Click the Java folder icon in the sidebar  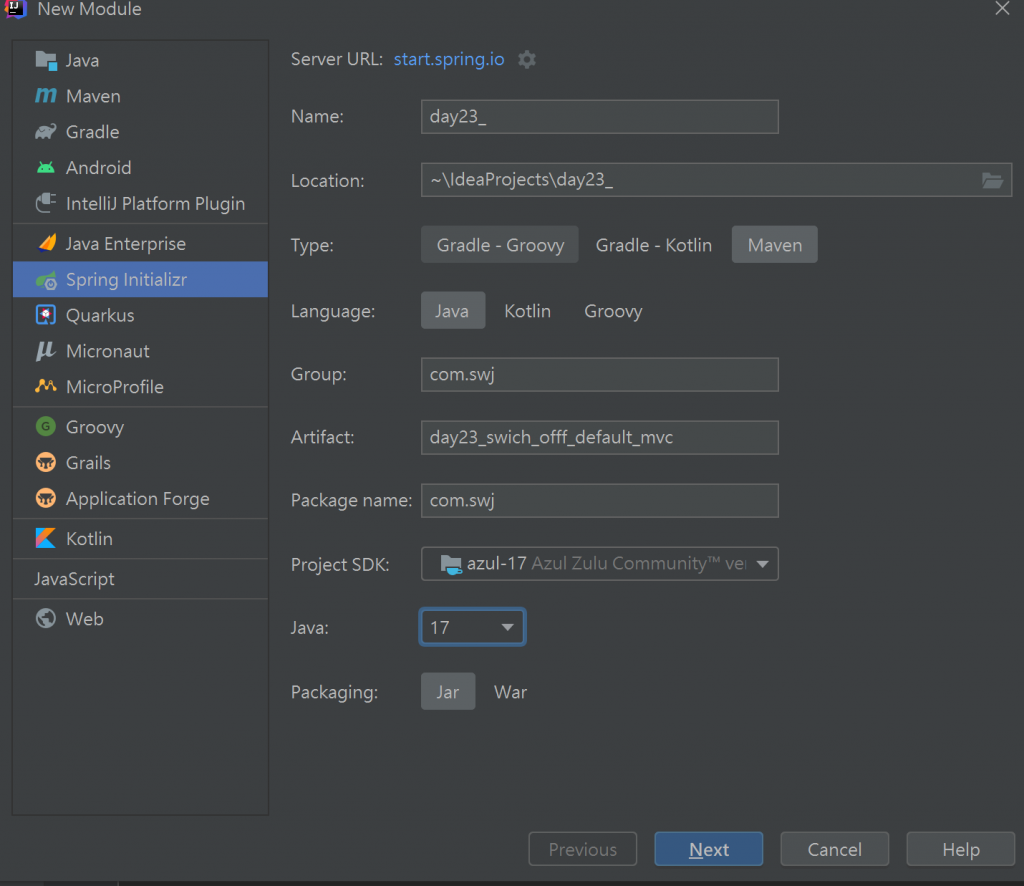46,60
